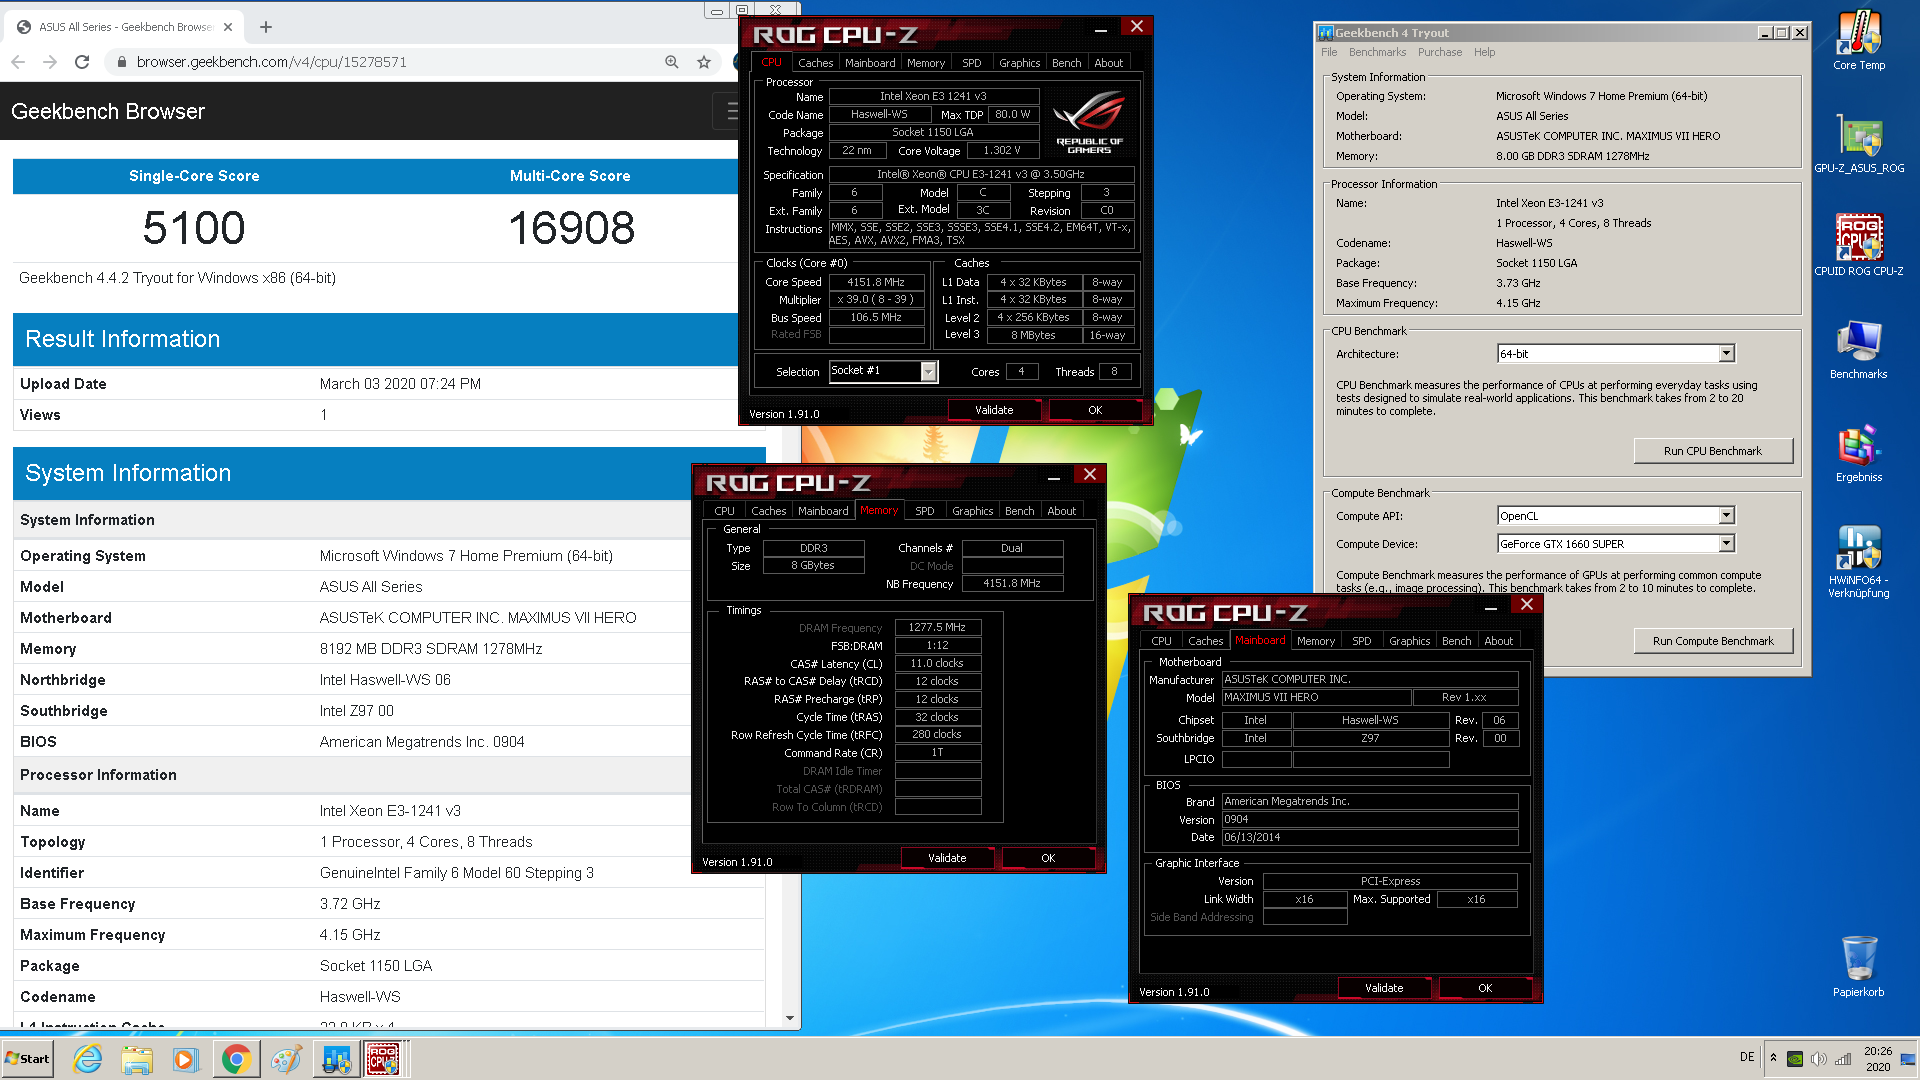Click Validate in mainboard CPU-Z window
The height and width of the screenshot is (1080, 1920).
[1384, 988]
